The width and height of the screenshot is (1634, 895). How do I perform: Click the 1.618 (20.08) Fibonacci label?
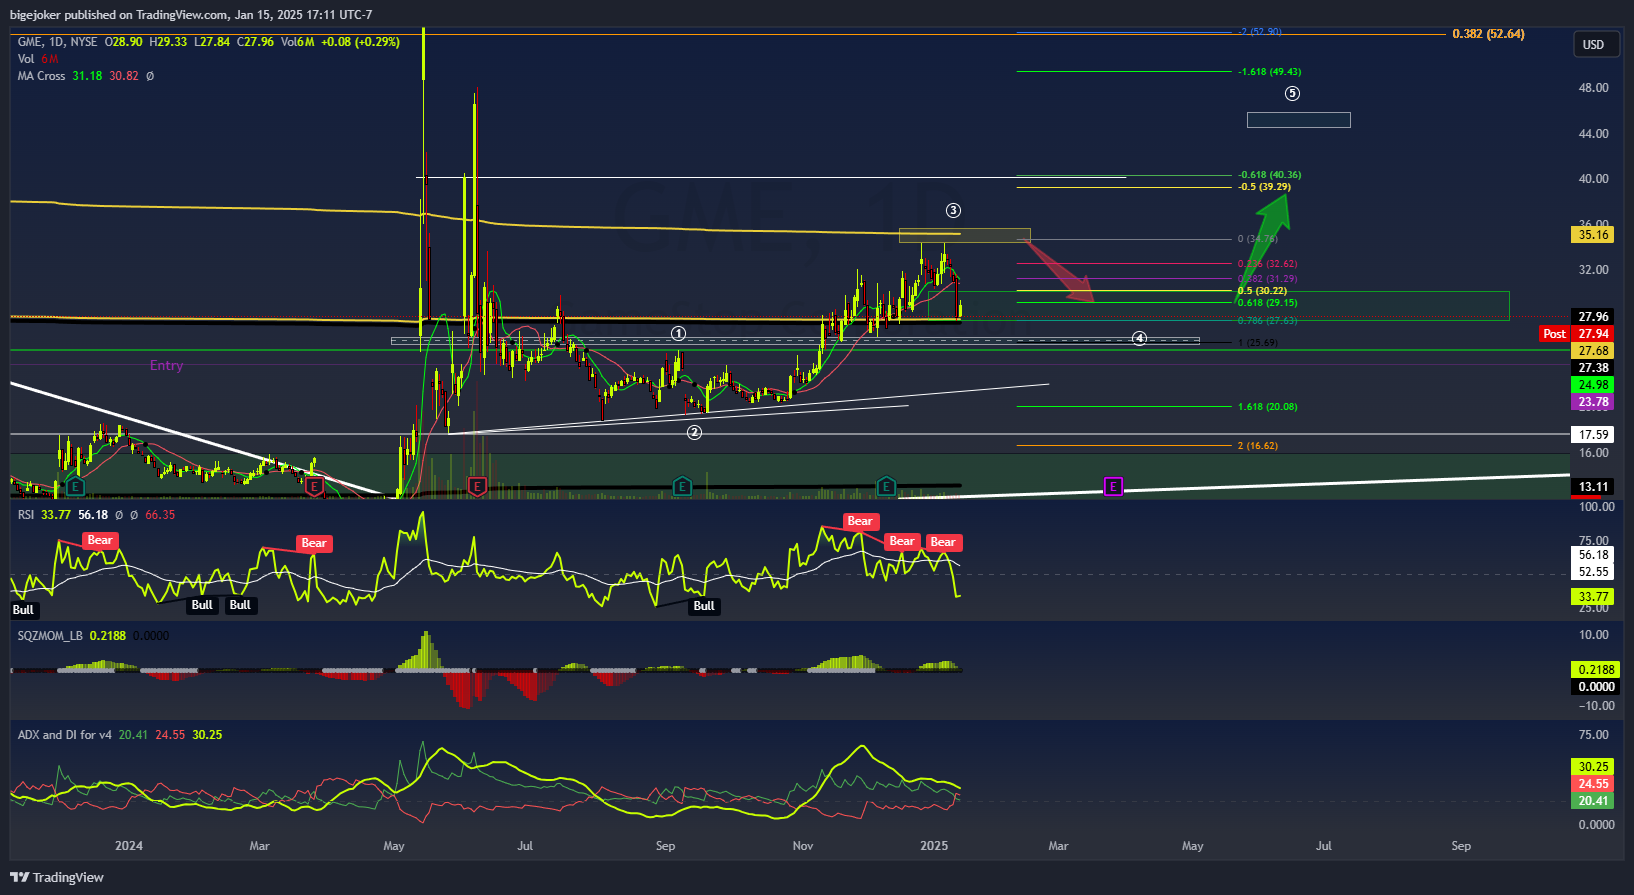pos(1267,407)
